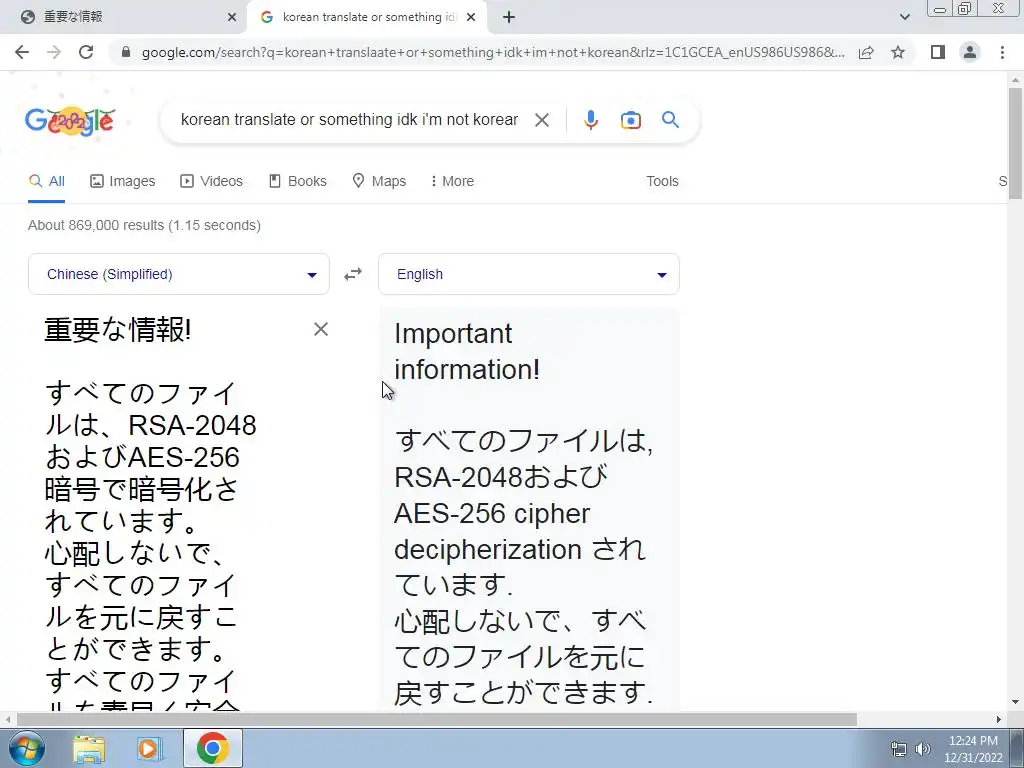Search by image with camera icon
Image resolution: width=1024 pixels, height=768 pixels.
click(x=630, y=120)
